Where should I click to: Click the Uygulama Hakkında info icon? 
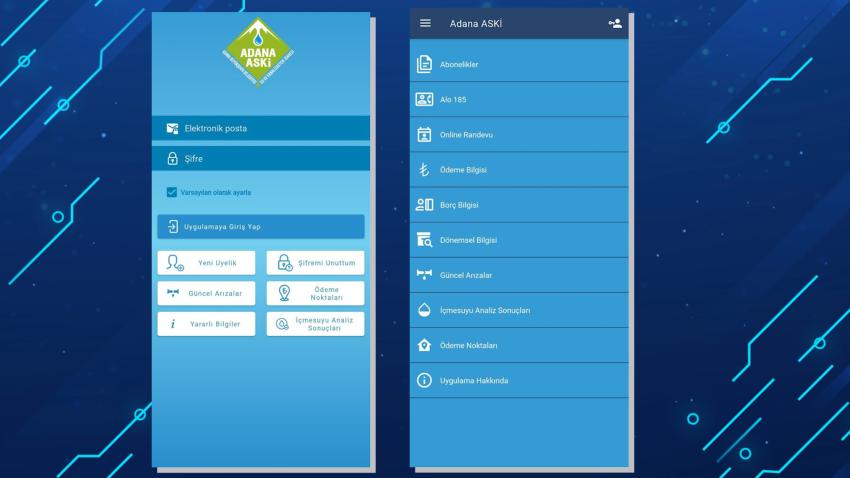coord(424,380)
